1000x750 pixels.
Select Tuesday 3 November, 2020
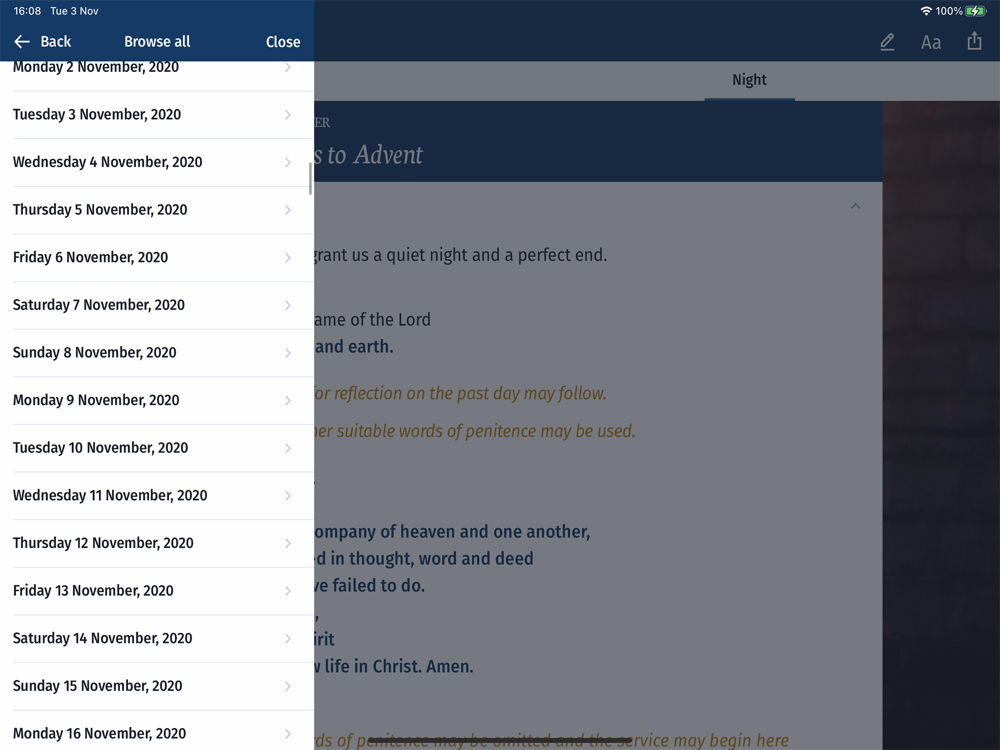click(x=157, y=115)
